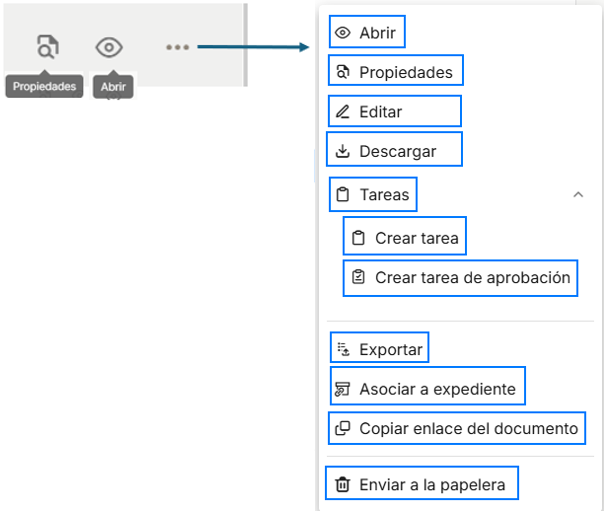This screenshot has width=604, height=511.
Task: Click the pencil icon next to Editar
Action: [x=342, y=112]
